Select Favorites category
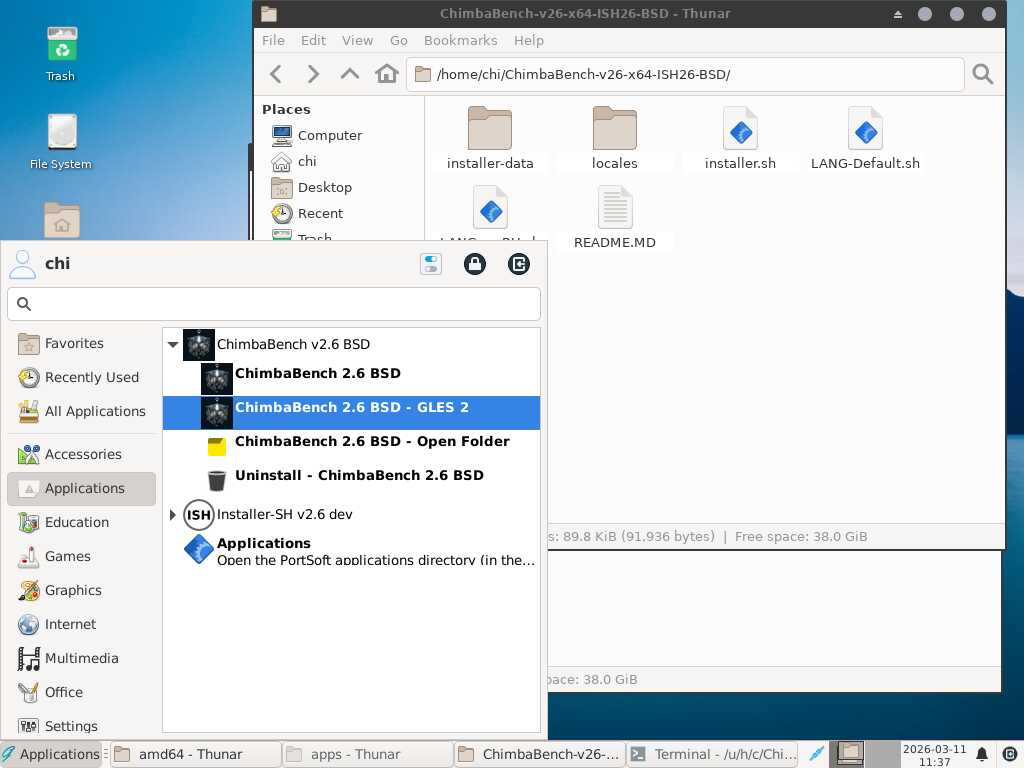Viewport: 1024px width, 768px height. pyautogui.click(x=82, y=344)
